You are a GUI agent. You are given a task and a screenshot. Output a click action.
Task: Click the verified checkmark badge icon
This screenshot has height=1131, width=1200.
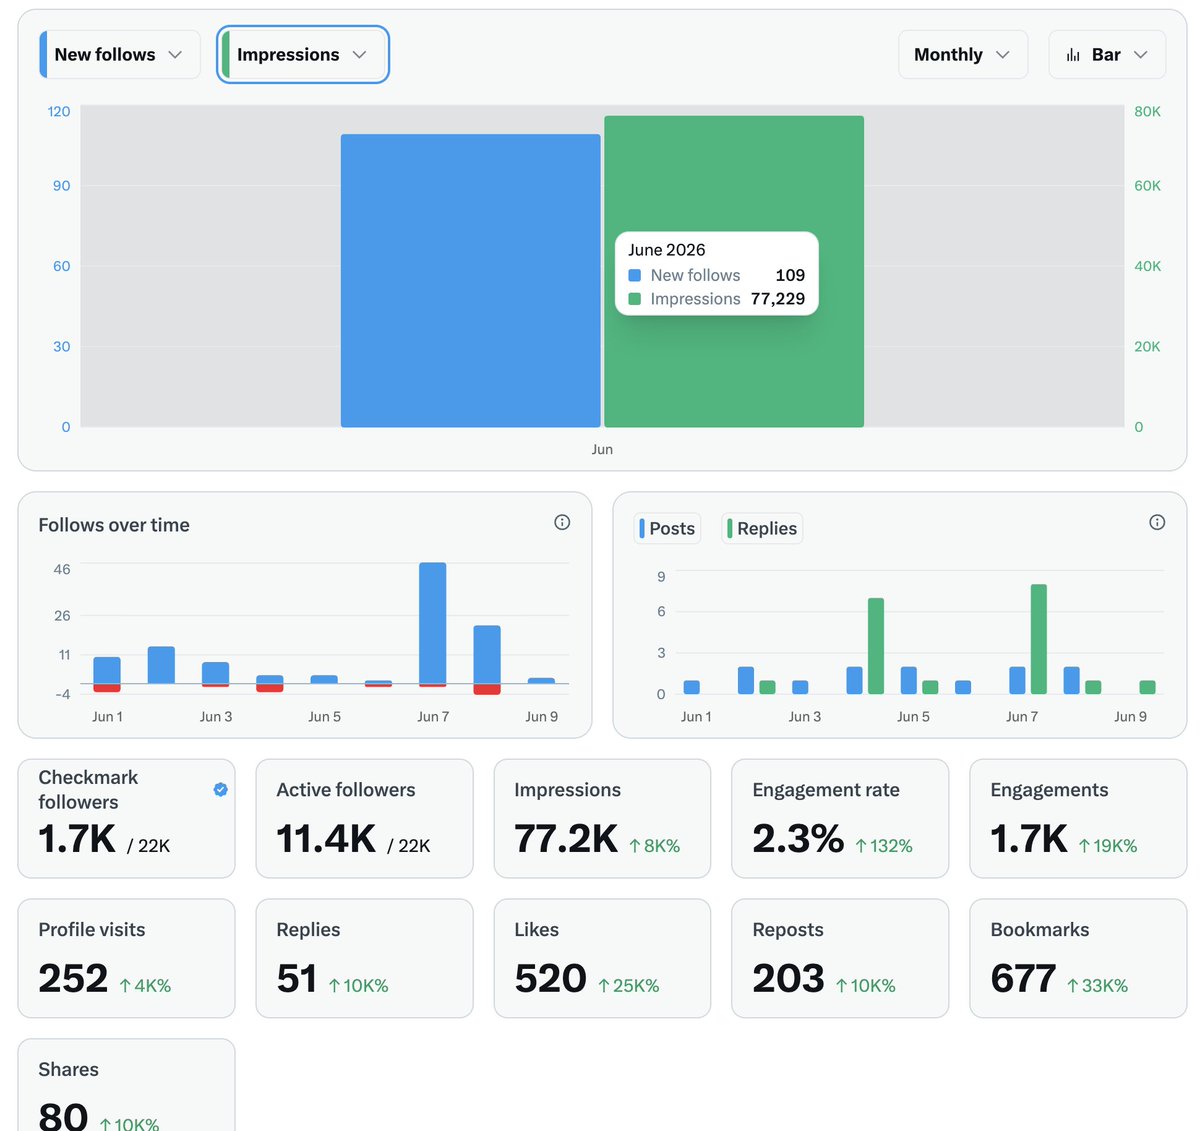220,790
